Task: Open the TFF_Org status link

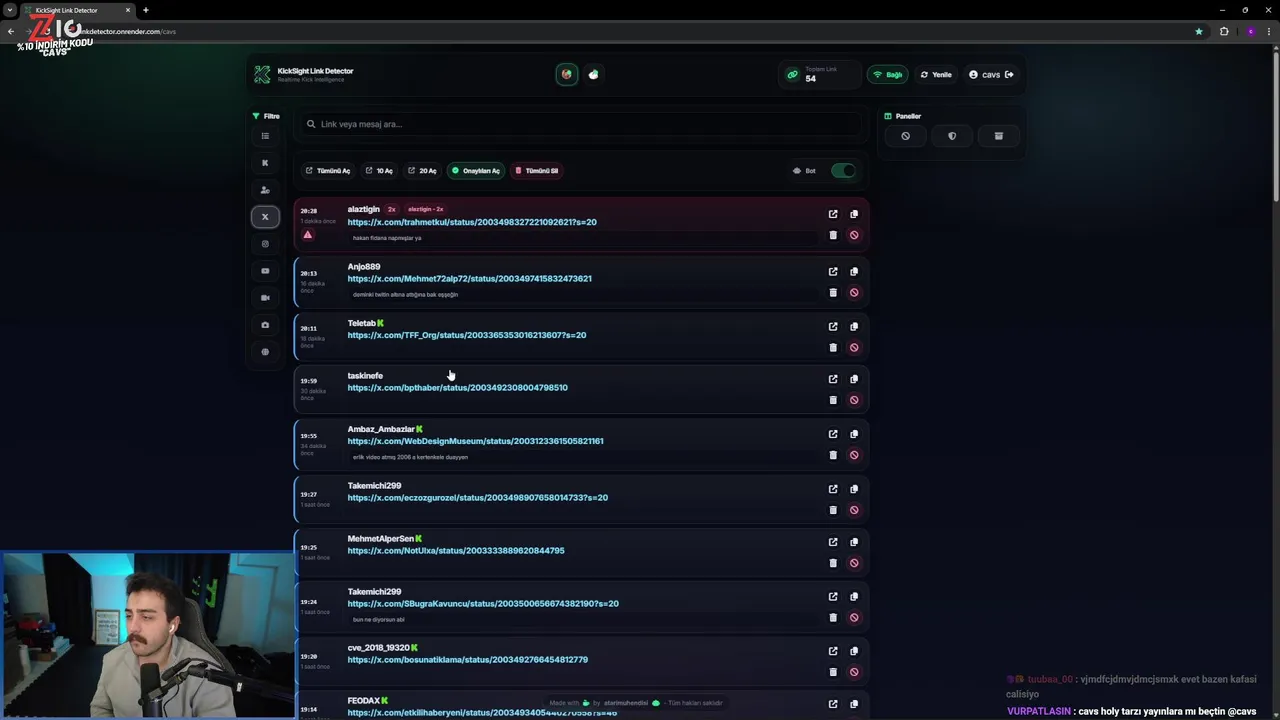Action: pos(467,335)
